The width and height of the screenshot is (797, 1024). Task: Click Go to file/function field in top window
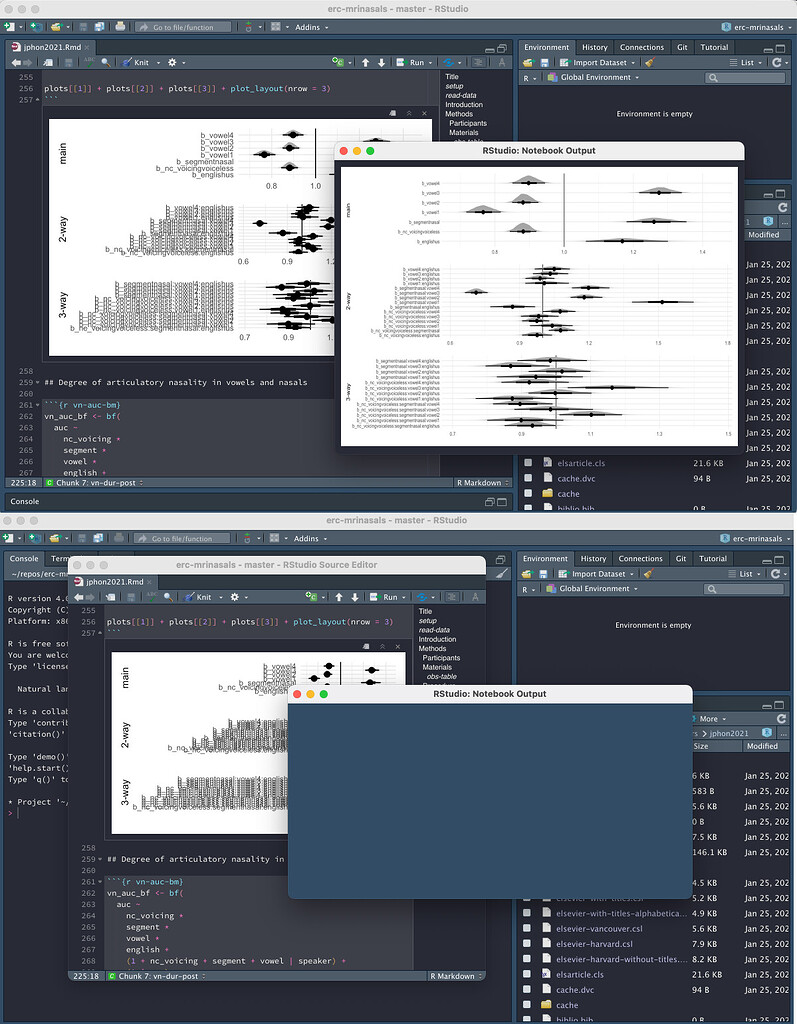click(184, 27)
